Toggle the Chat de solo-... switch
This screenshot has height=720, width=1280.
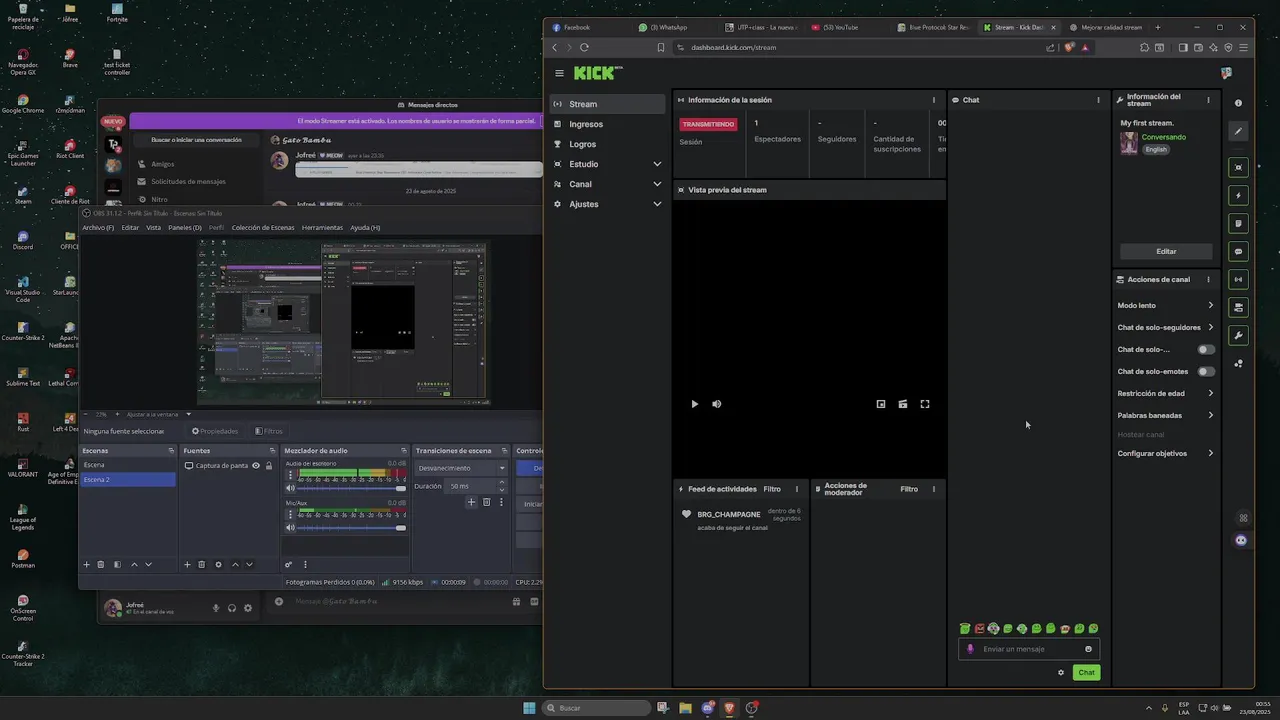(1206, 350)
